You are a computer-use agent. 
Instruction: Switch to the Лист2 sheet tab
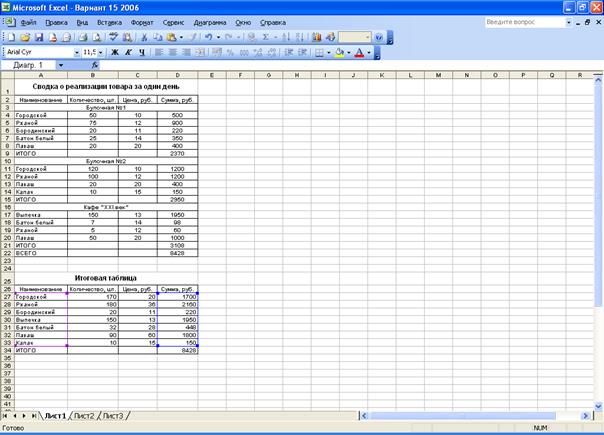[x=84, y=415]
